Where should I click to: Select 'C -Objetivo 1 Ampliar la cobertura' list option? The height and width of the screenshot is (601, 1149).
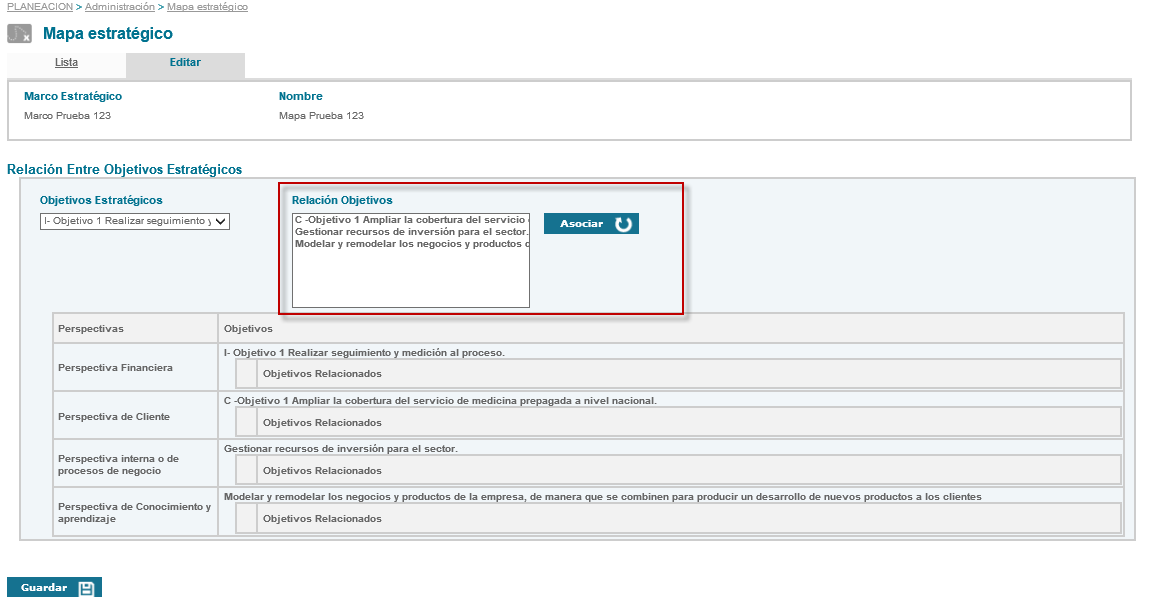(x=410, y=219)
